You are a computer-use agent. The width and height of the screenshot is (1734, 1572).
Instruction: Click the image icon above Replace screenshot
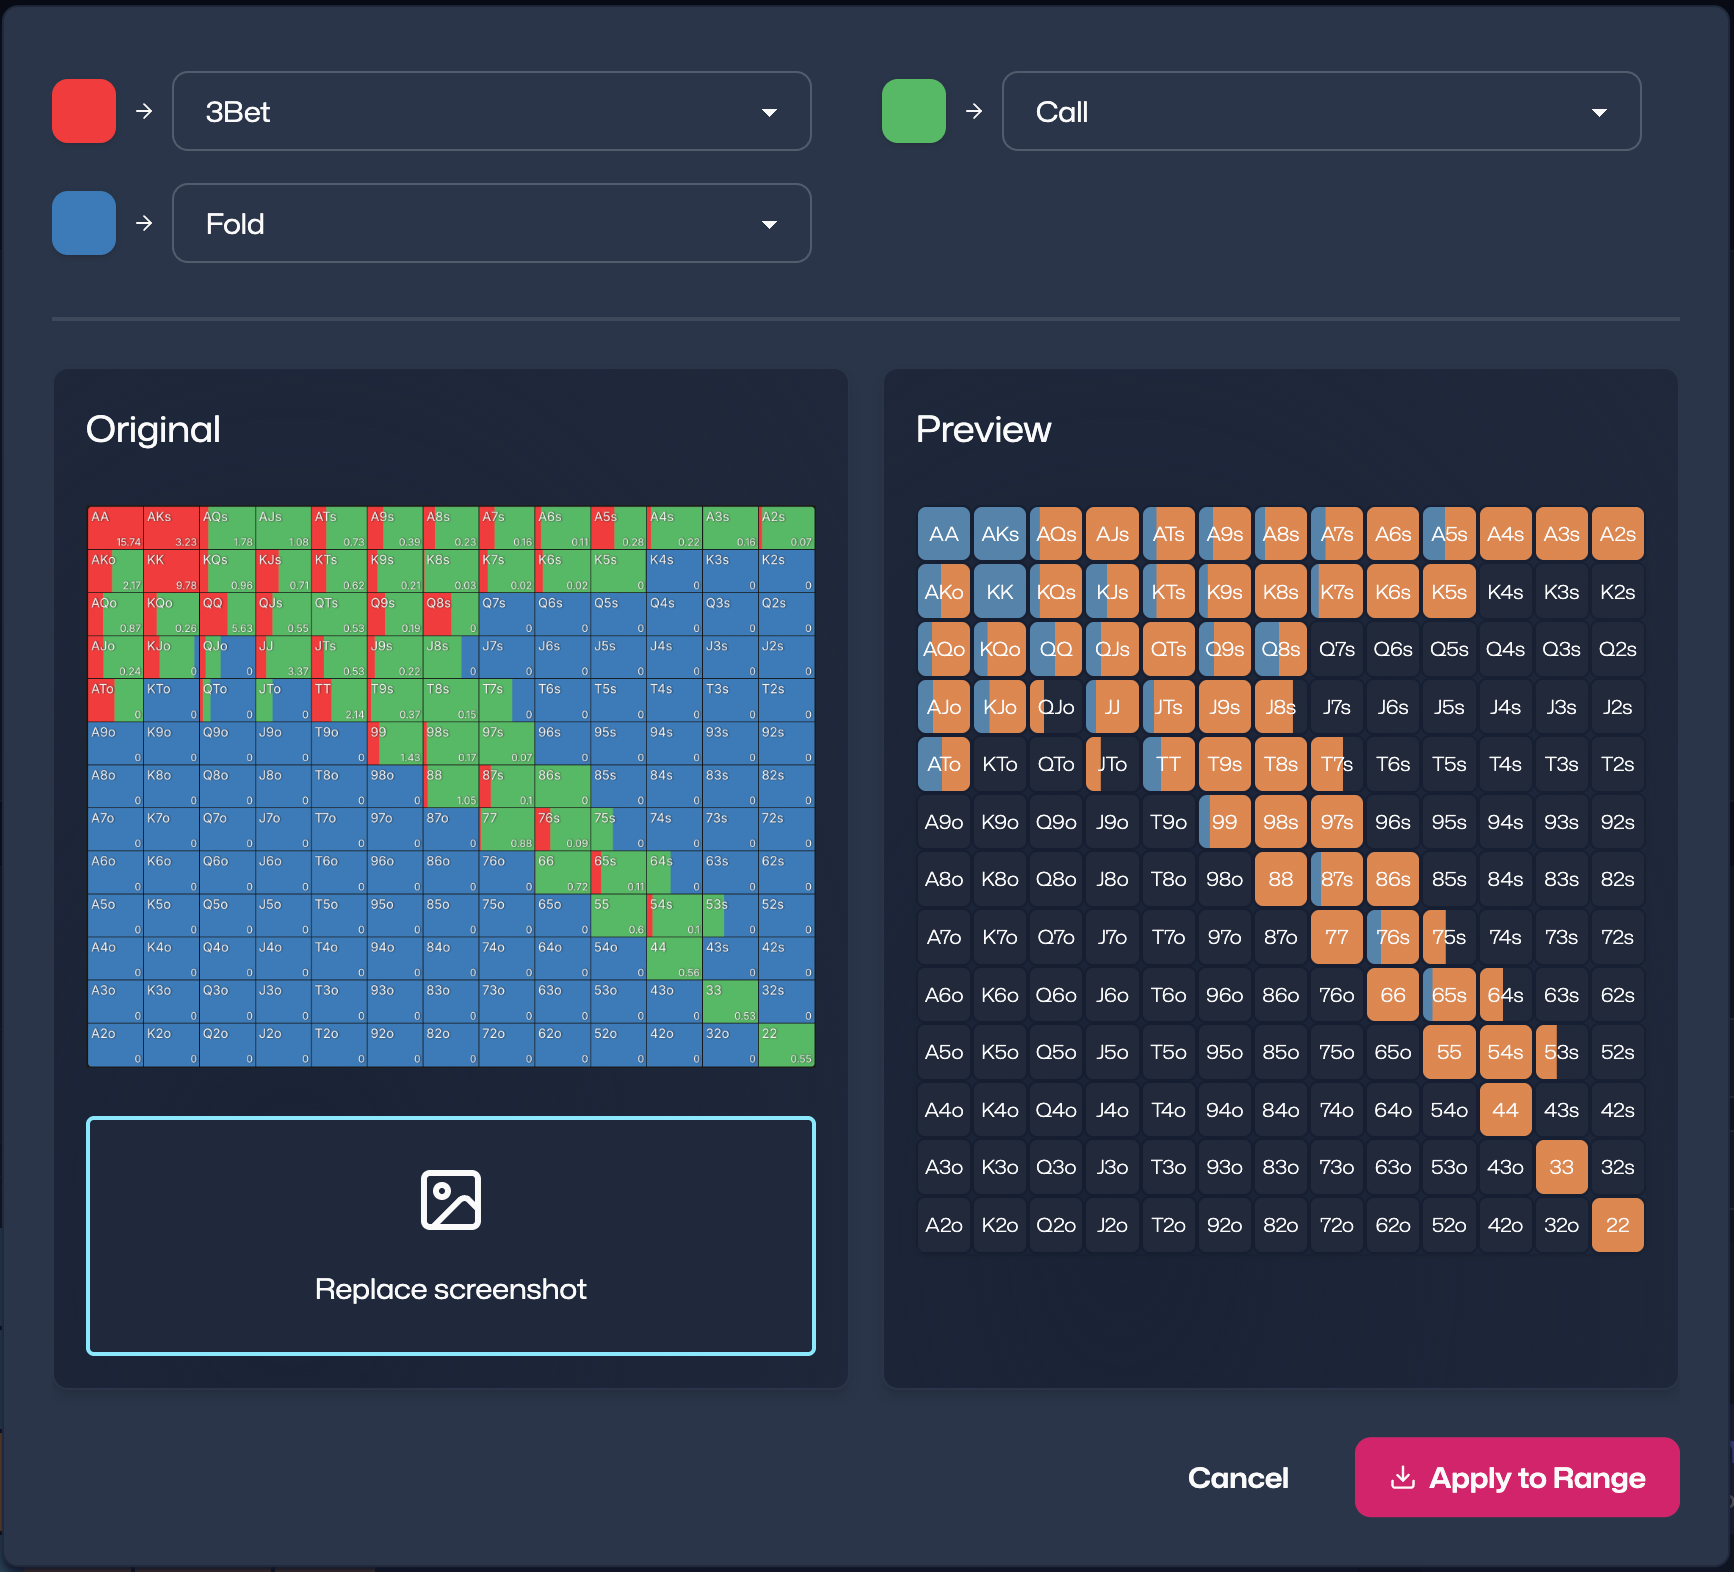pyautogui.click(x=451, y=1199)
